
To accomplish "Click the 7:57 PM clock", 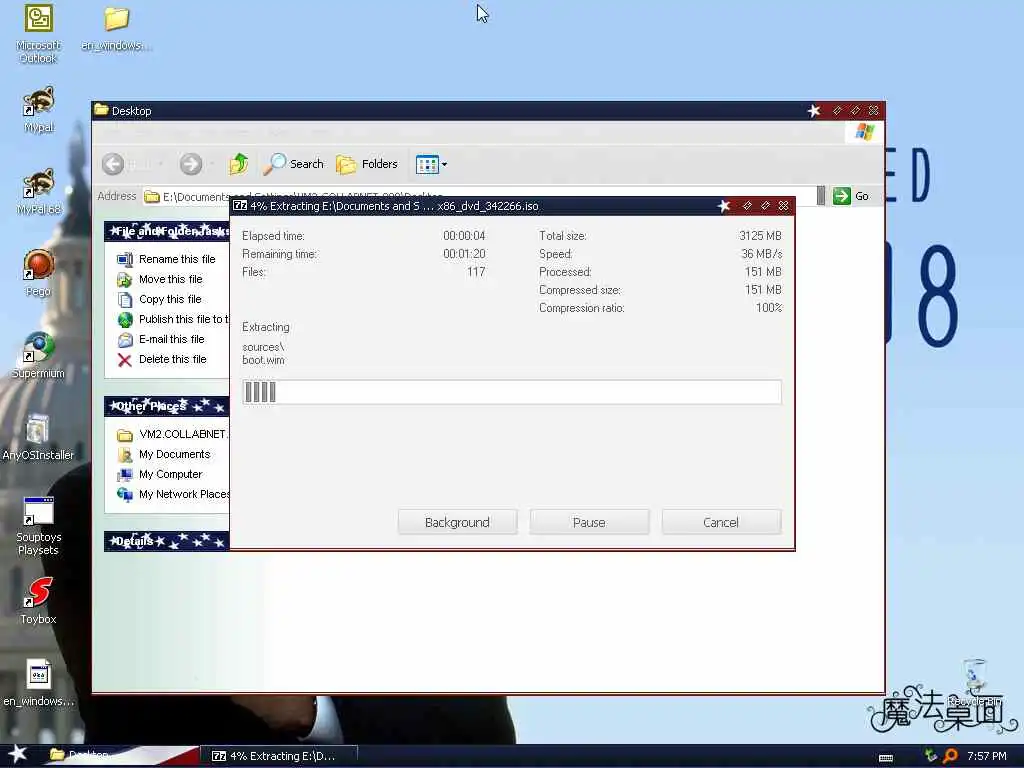I will 987,756.
